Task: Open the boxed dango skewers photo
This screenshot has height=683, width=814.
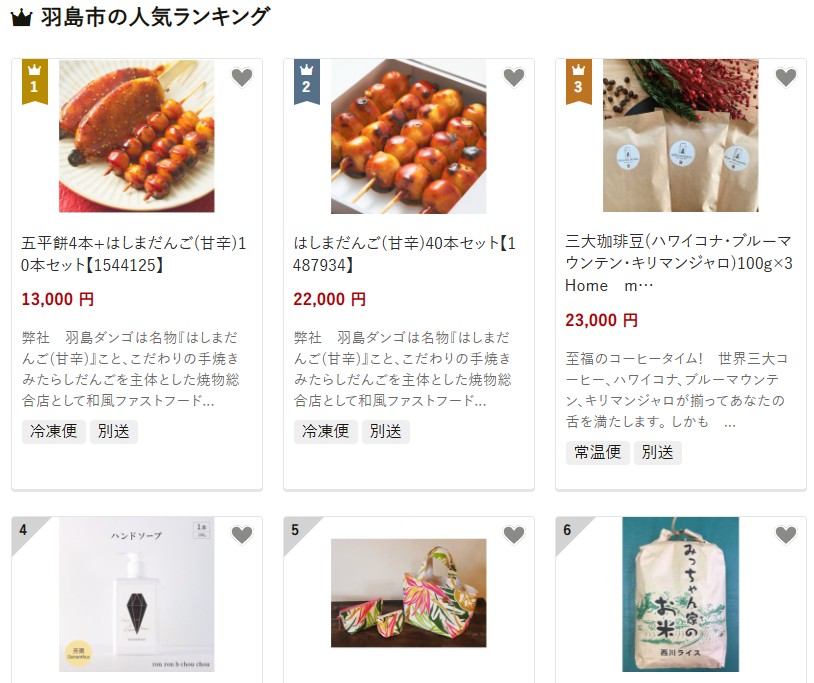Action: 409,136
